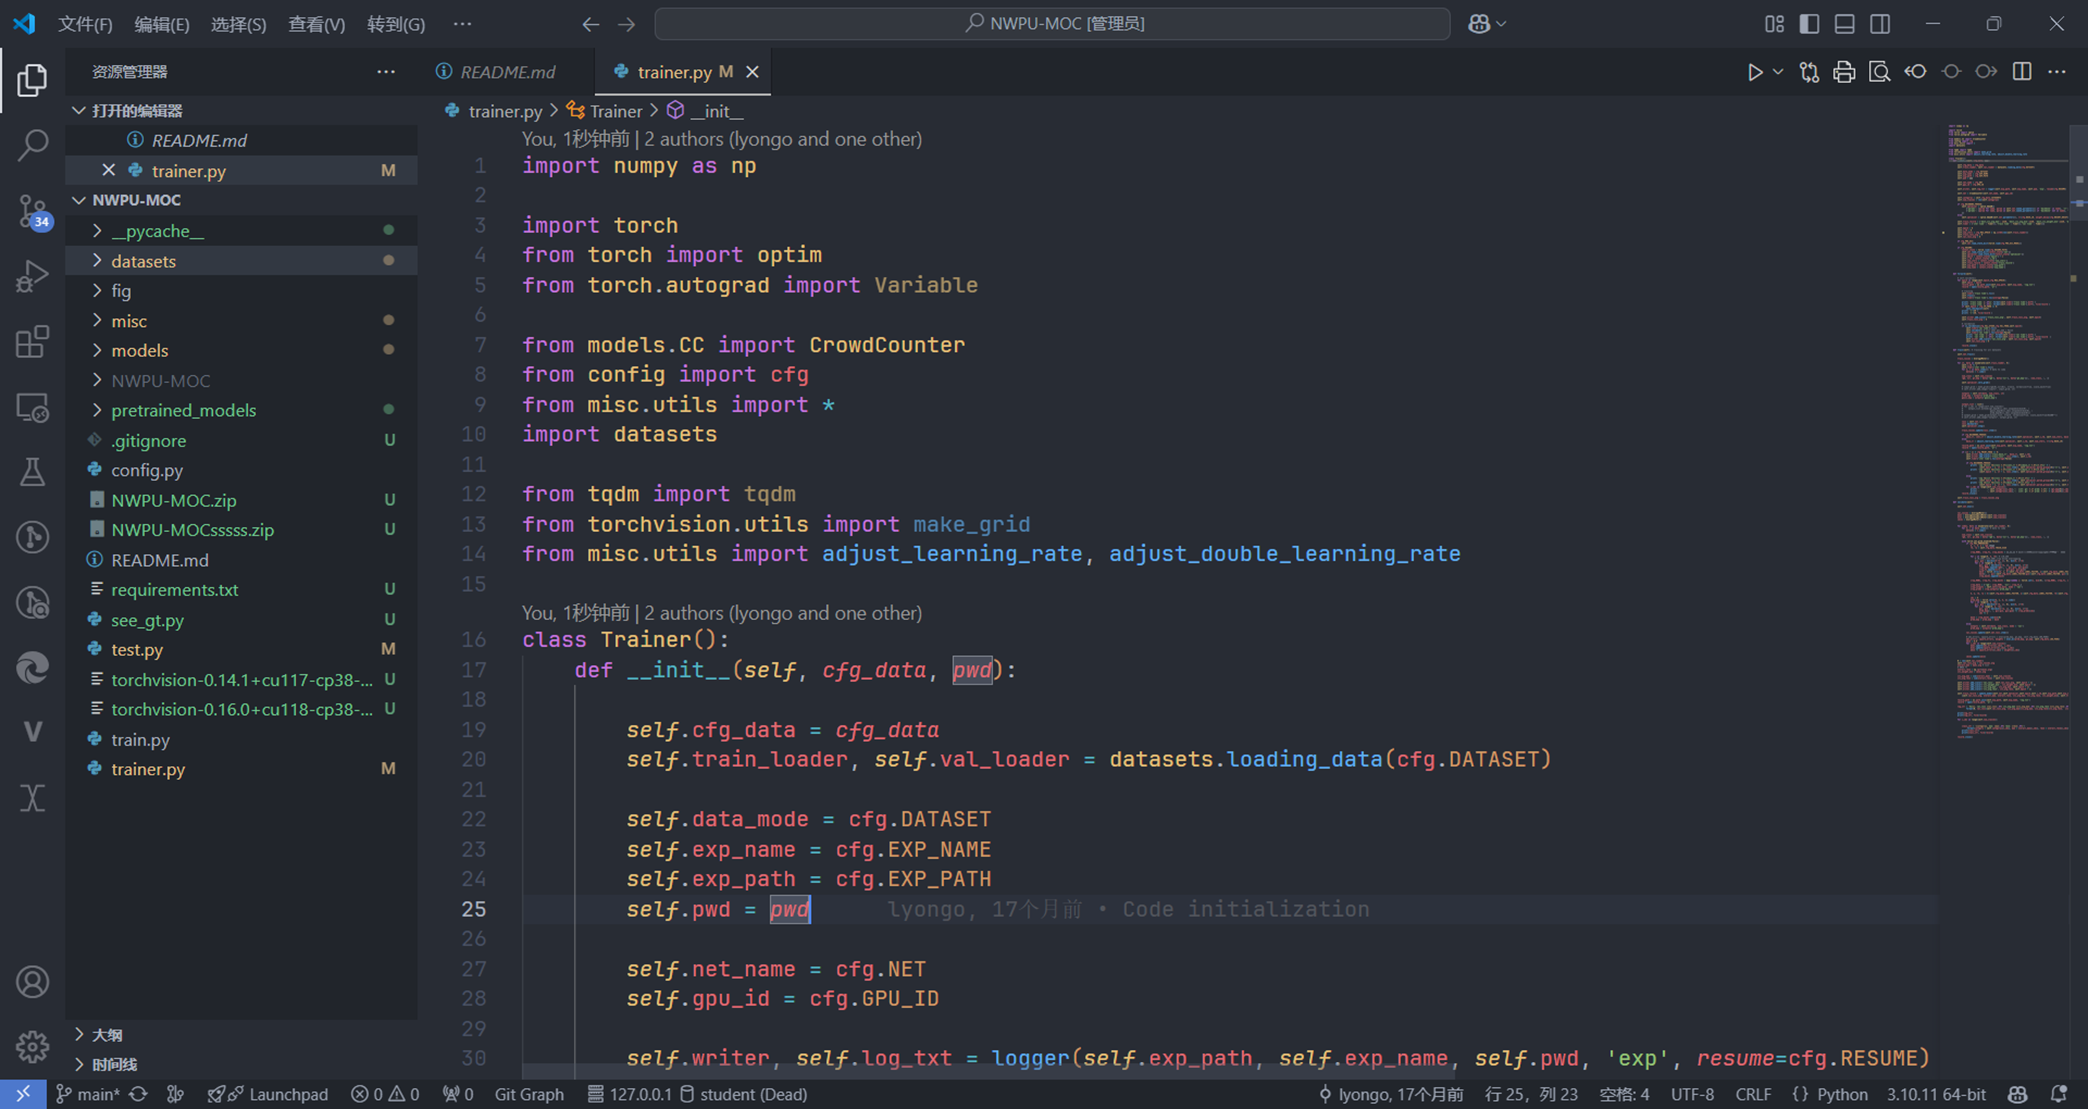Click the print icon in editor toolbar
Viewport: 2088px width, 1109px height.
tap(1844, 72)
